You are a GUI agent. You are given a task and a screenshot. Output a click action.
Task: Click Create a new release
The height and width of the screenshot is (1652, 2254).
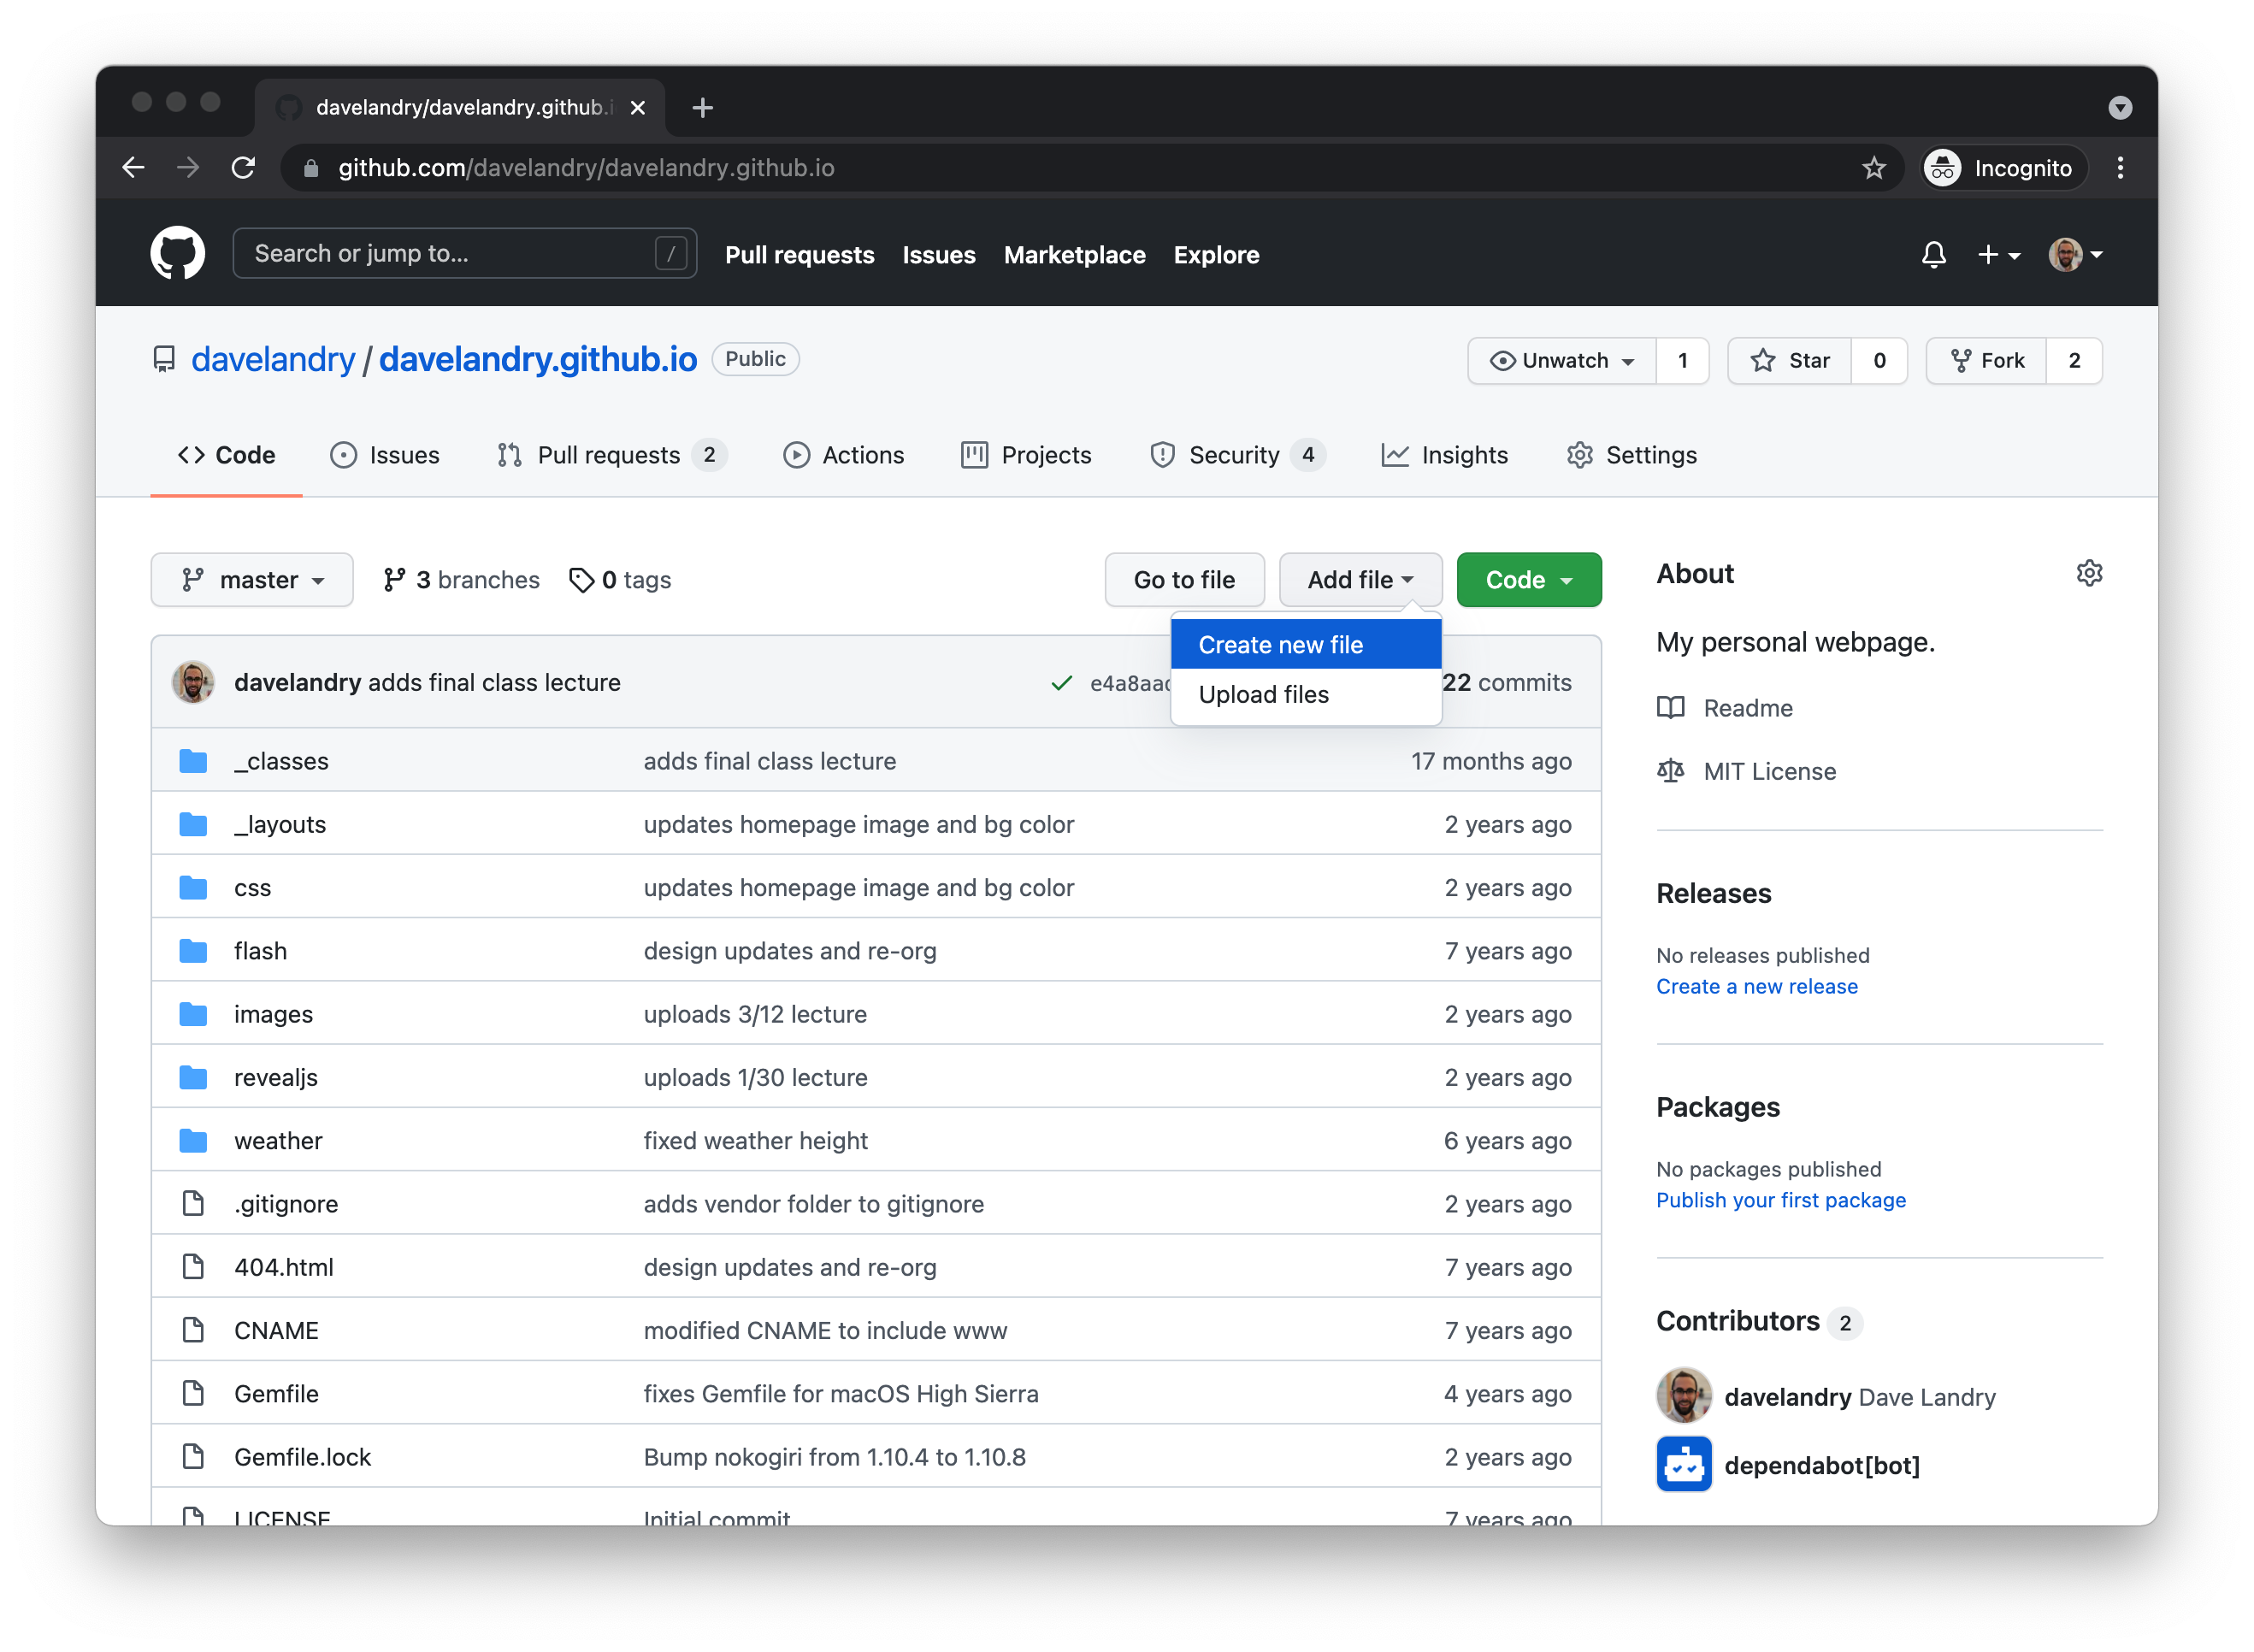(1756, 986)
